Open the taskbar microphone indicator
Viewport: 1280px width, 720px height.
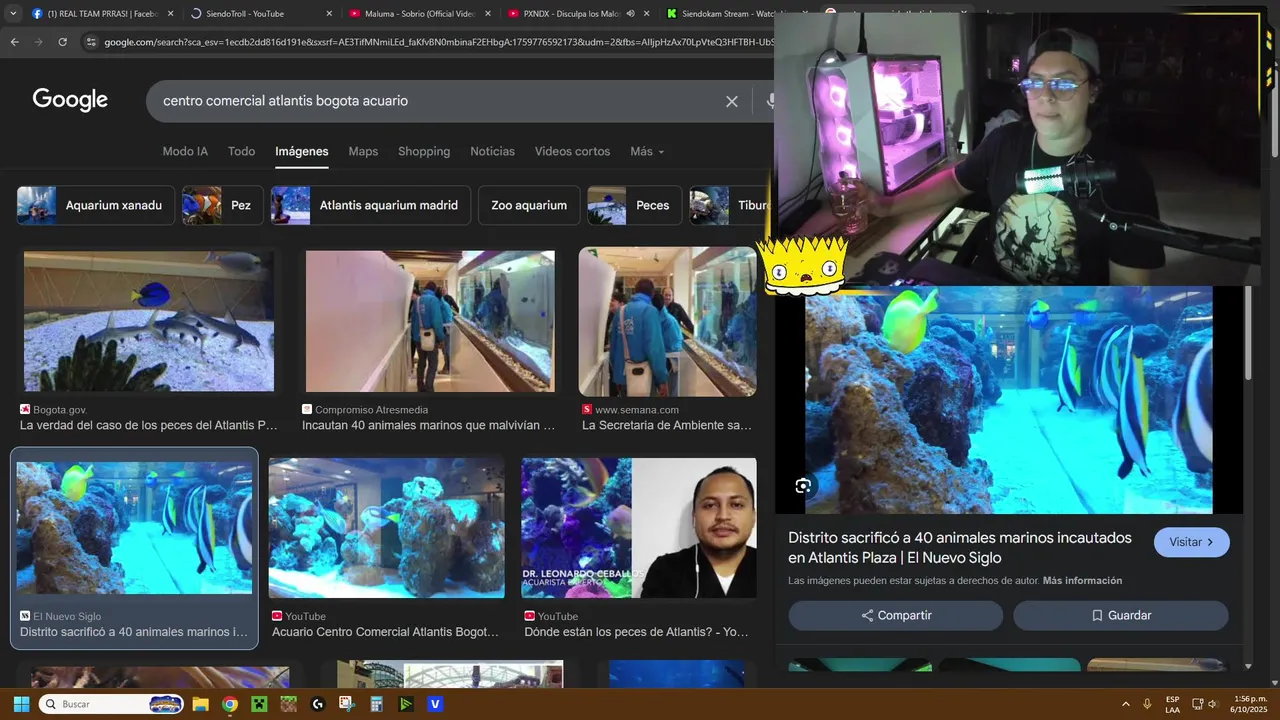coord(1147,704)
